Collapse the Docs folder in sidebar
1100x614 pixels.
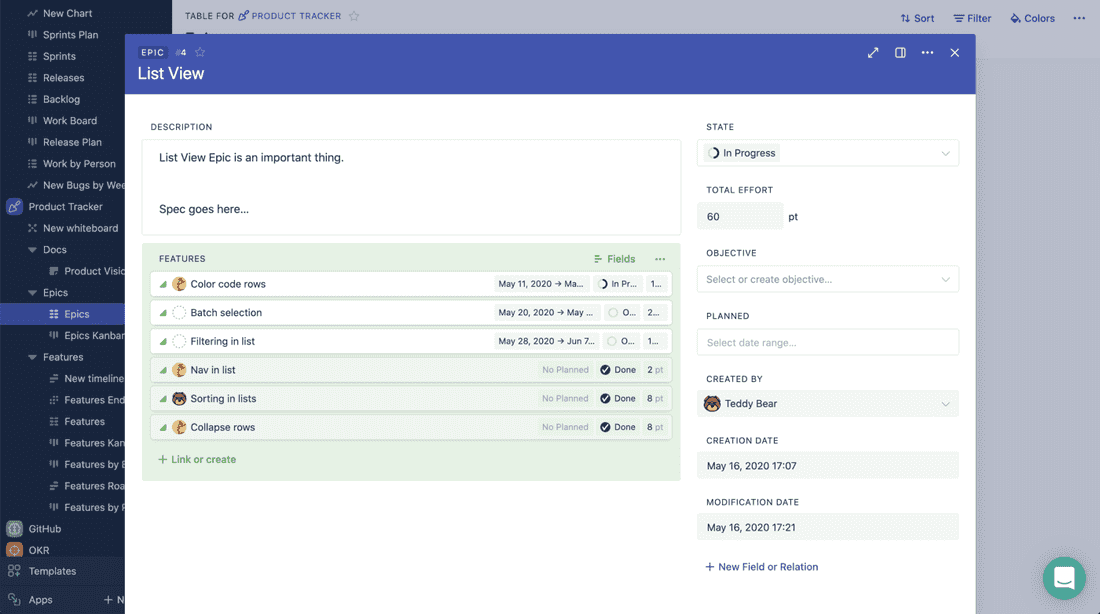click(33, 250)
